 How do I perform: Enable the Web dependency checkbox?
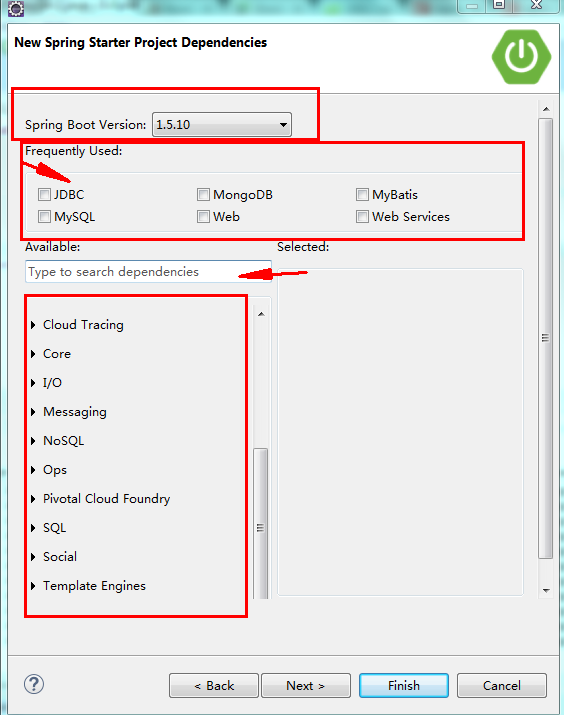click(x=203, y=216)
